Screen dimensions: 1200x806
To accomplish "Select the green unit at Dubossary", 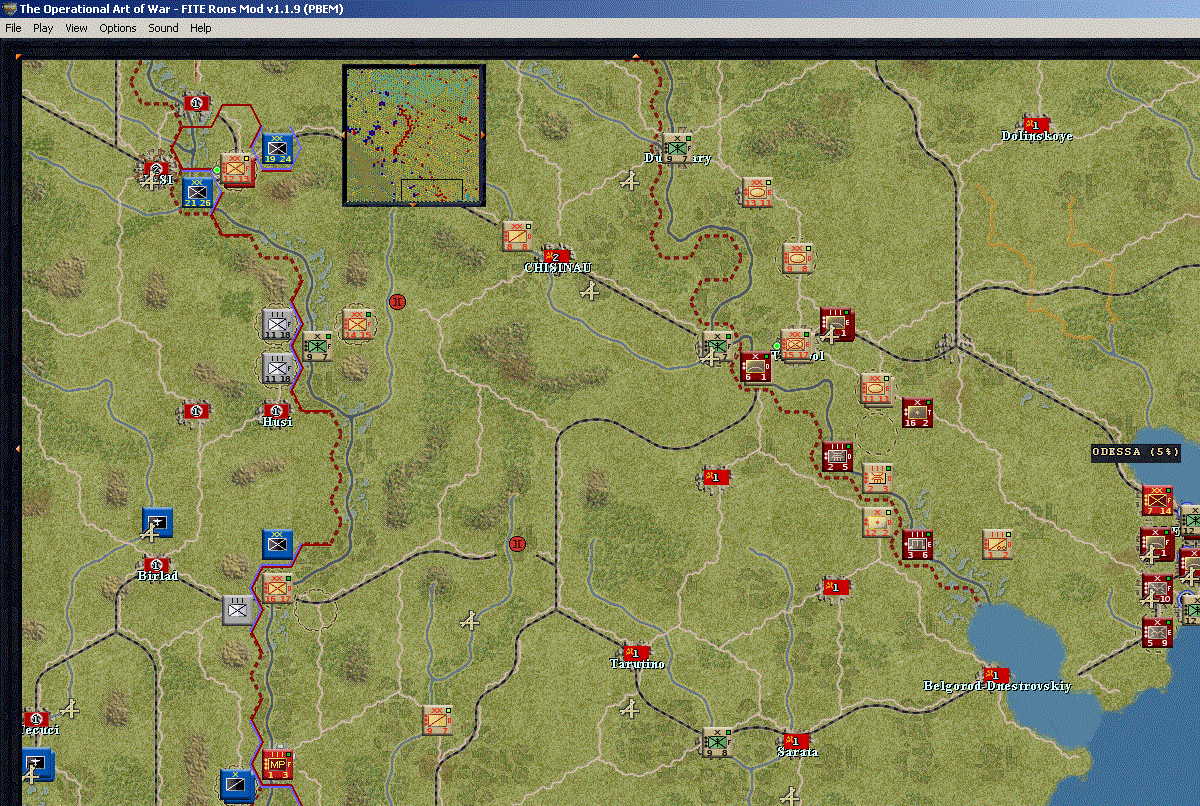I will 678,148.
